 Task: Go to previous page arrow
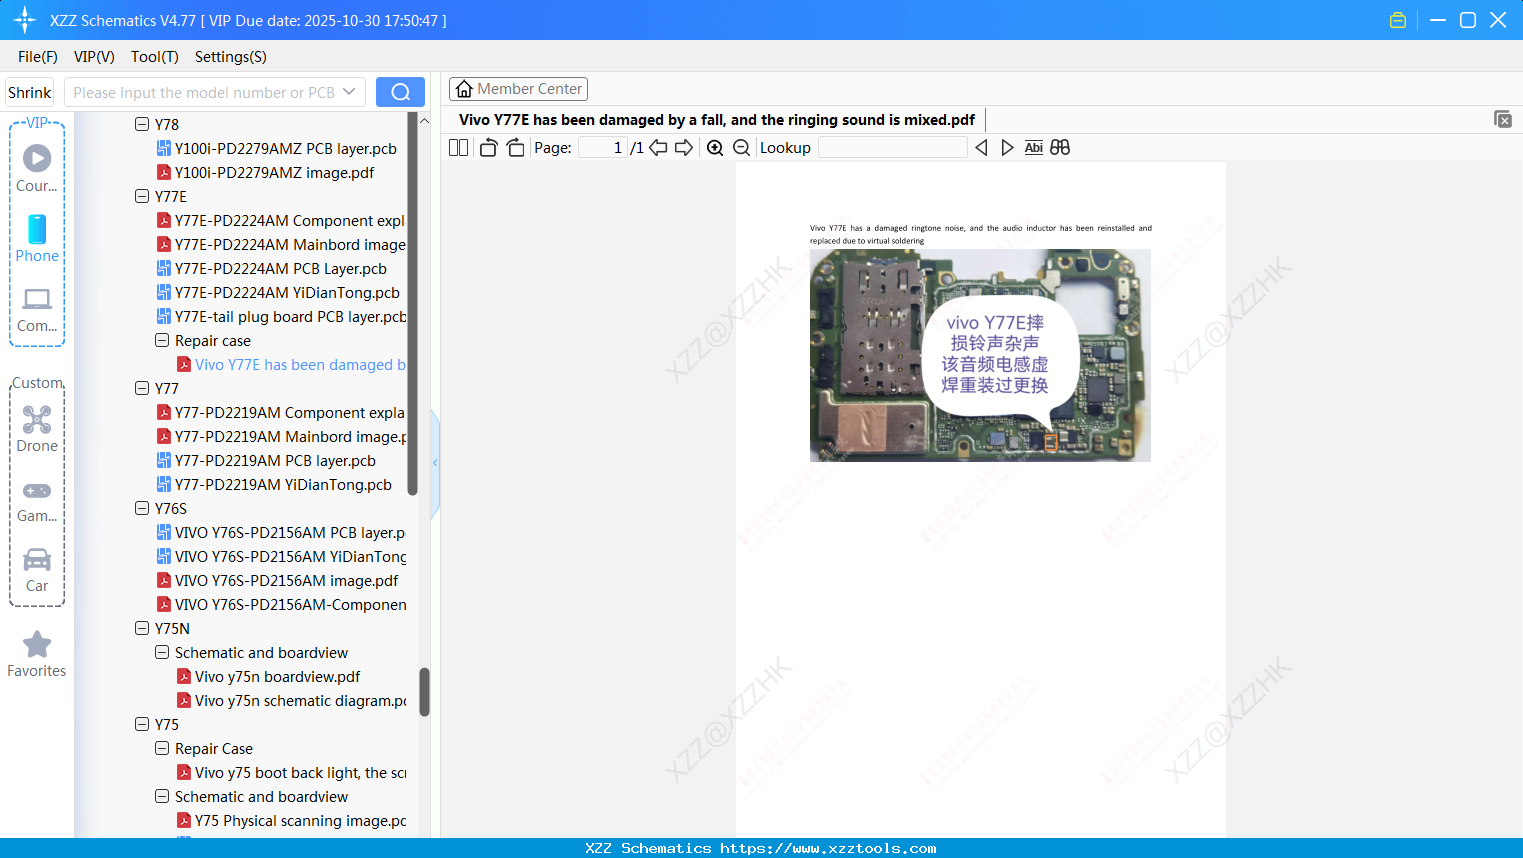tap(658, 148)
